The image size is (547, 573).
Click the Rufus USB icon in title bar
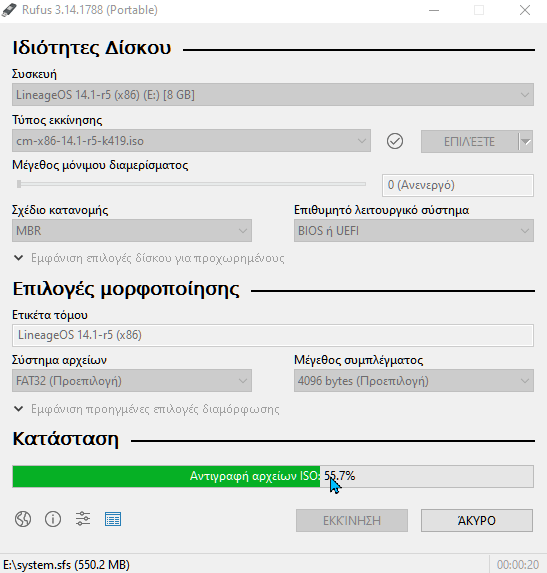(9, 10)
